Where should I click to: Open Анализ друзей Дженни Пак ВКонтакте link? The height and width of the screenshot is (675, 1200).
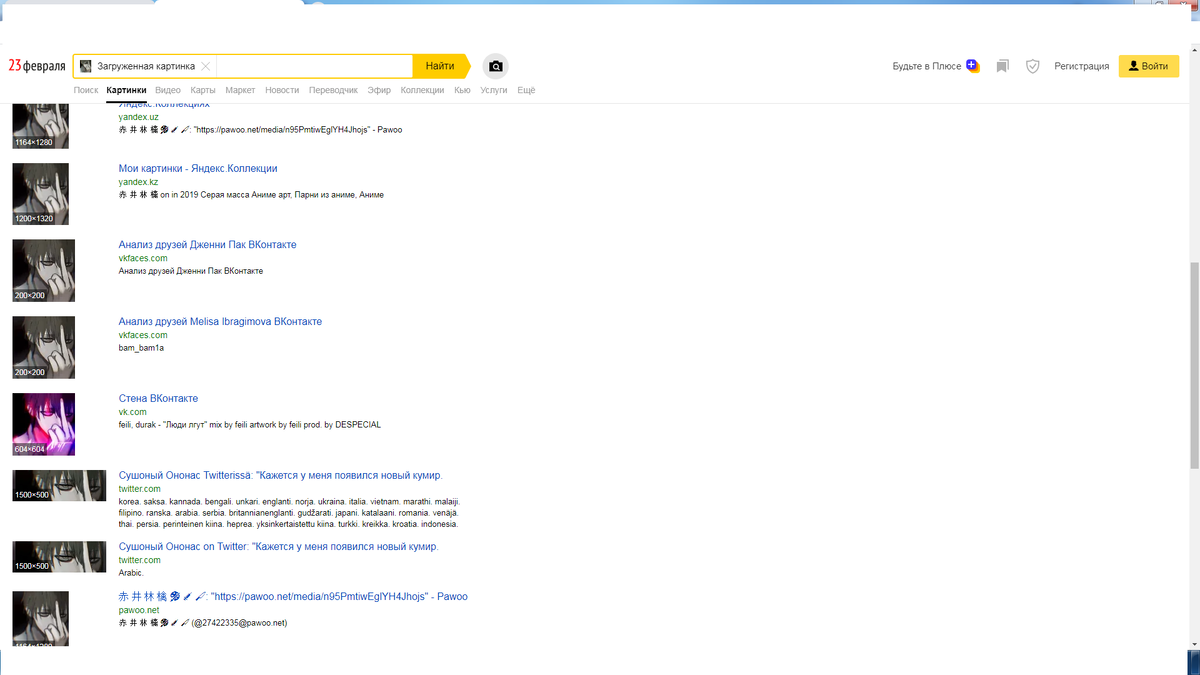click(x=207, y=245)
